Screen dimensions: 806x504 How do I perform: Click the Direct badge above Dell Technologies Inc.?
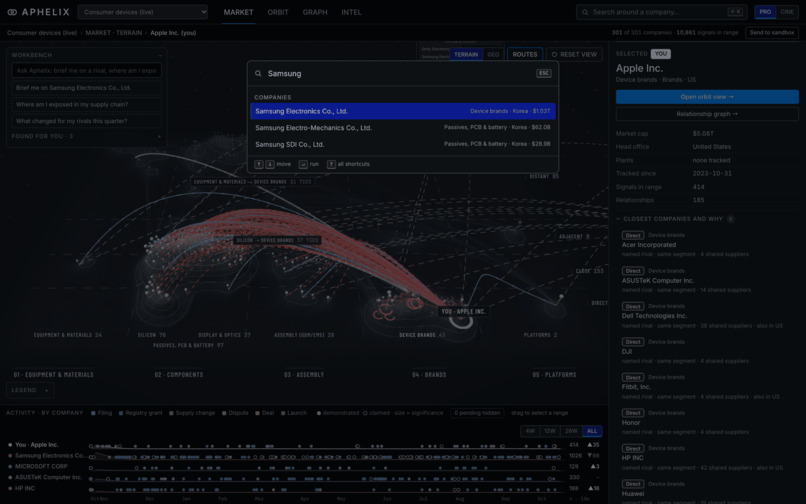click(x=633, y=307)
